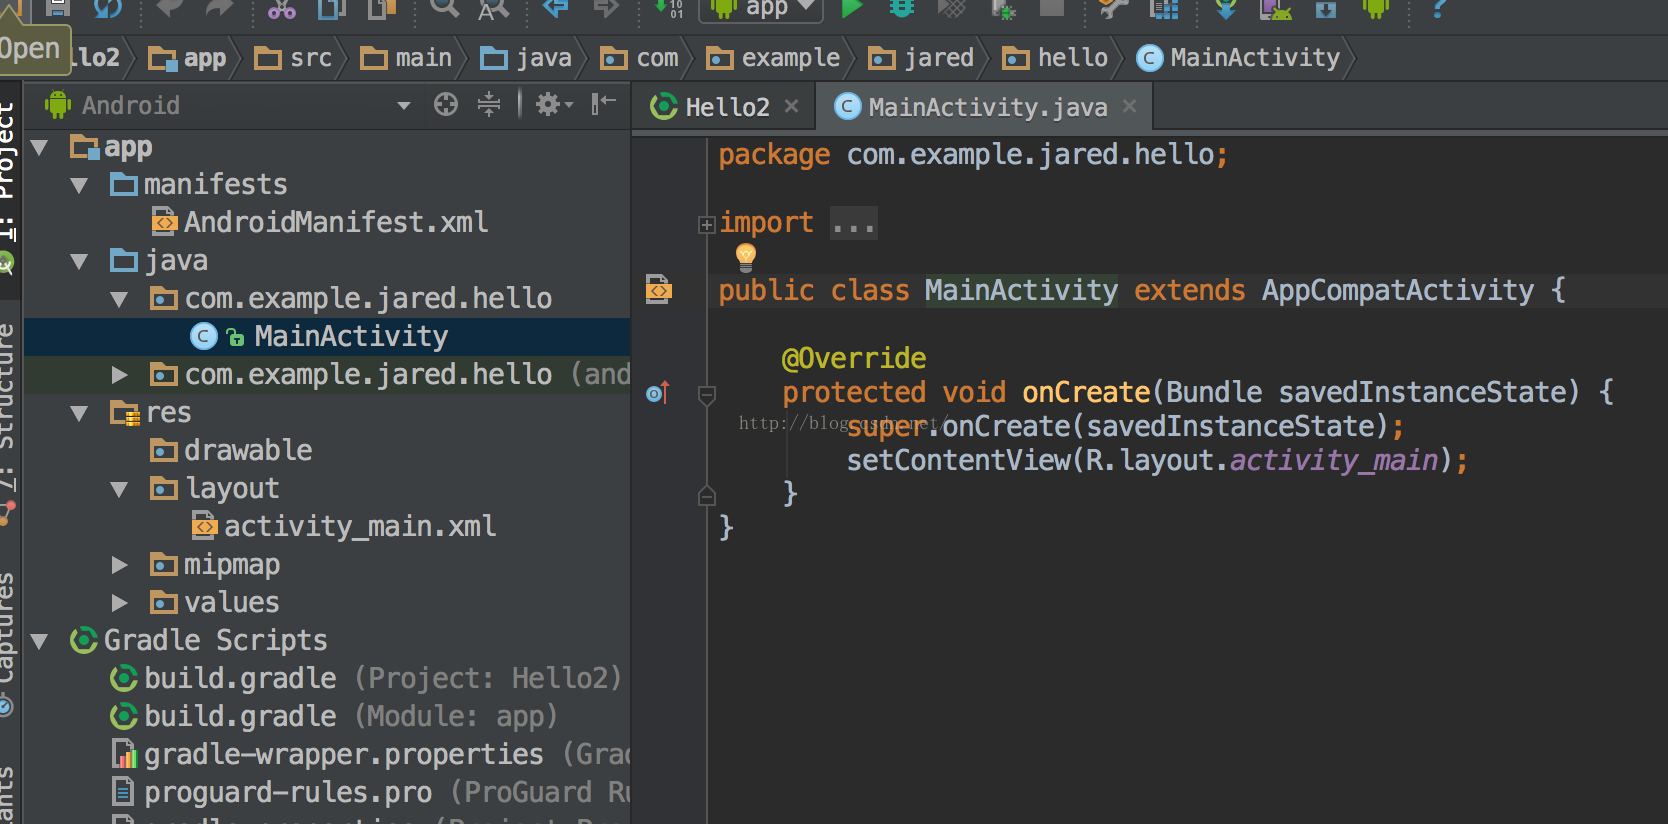Collapse the manifests folder arrow

point(80,186)
